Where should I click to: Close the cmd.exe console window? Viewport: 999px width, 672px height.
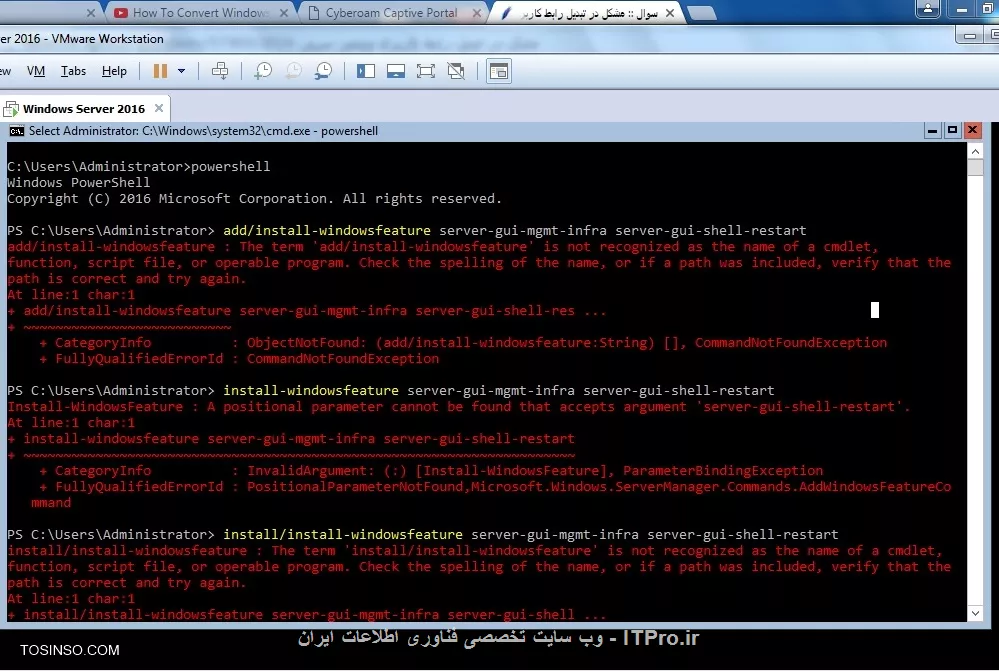pos(972,131)
